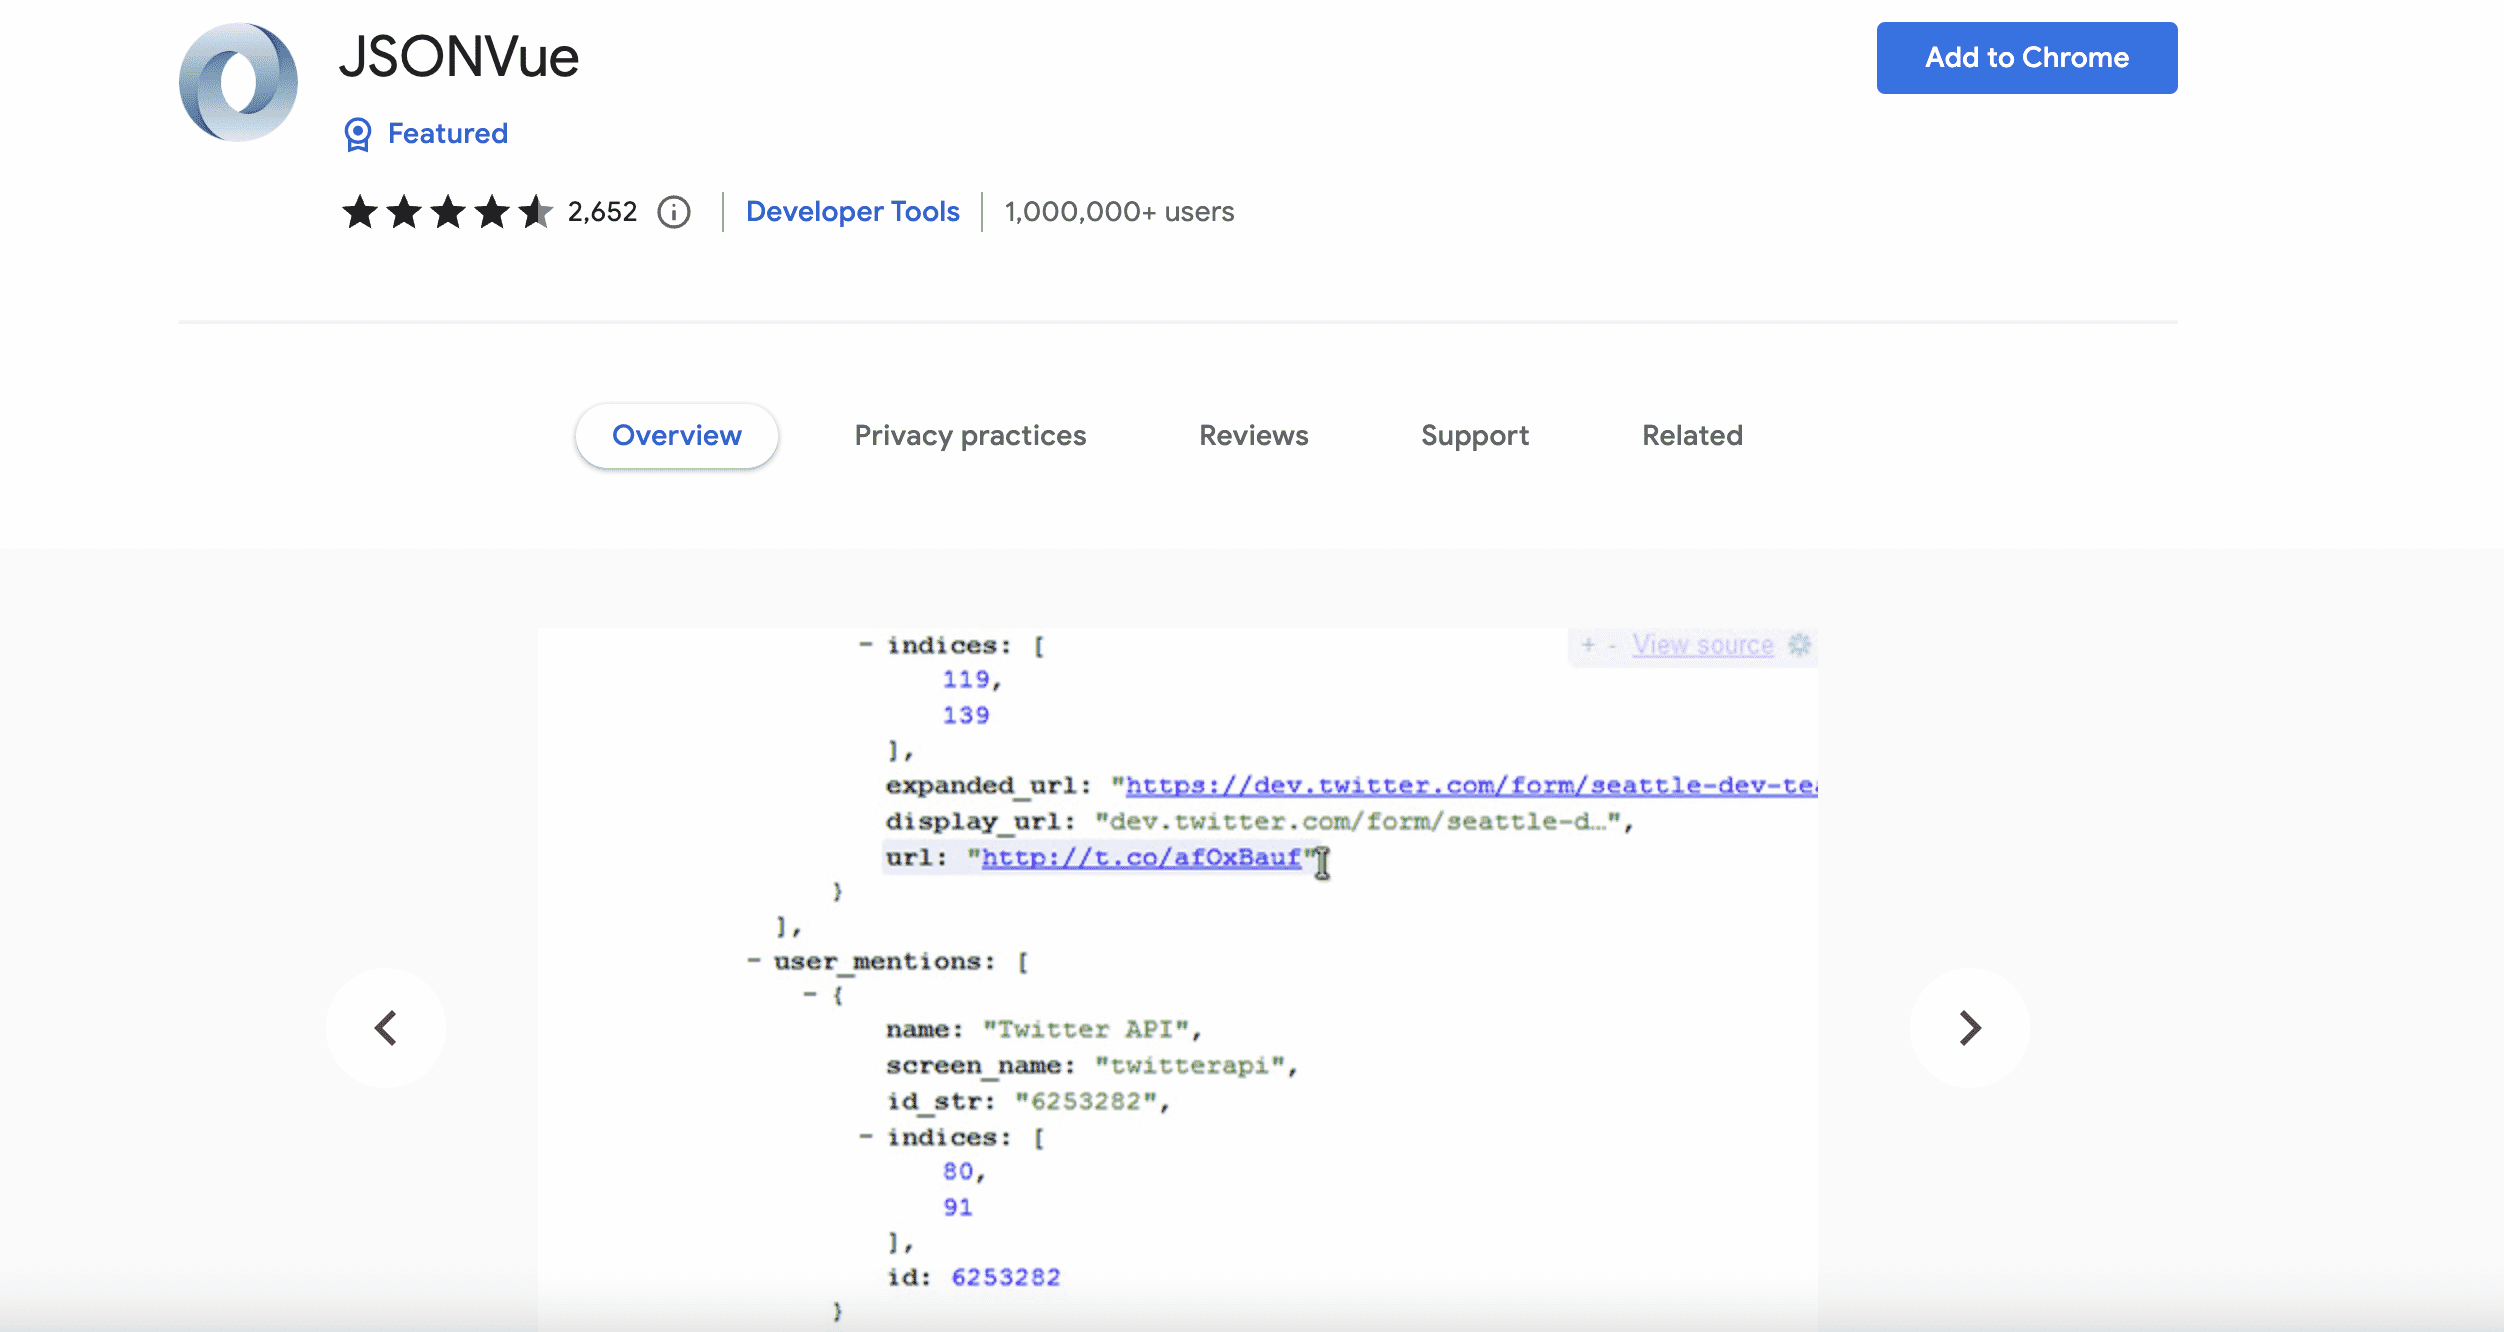Select the Overview tab
Image resolution: width=2504 pixels, height=1332 pixels.
tap(677, 436)
